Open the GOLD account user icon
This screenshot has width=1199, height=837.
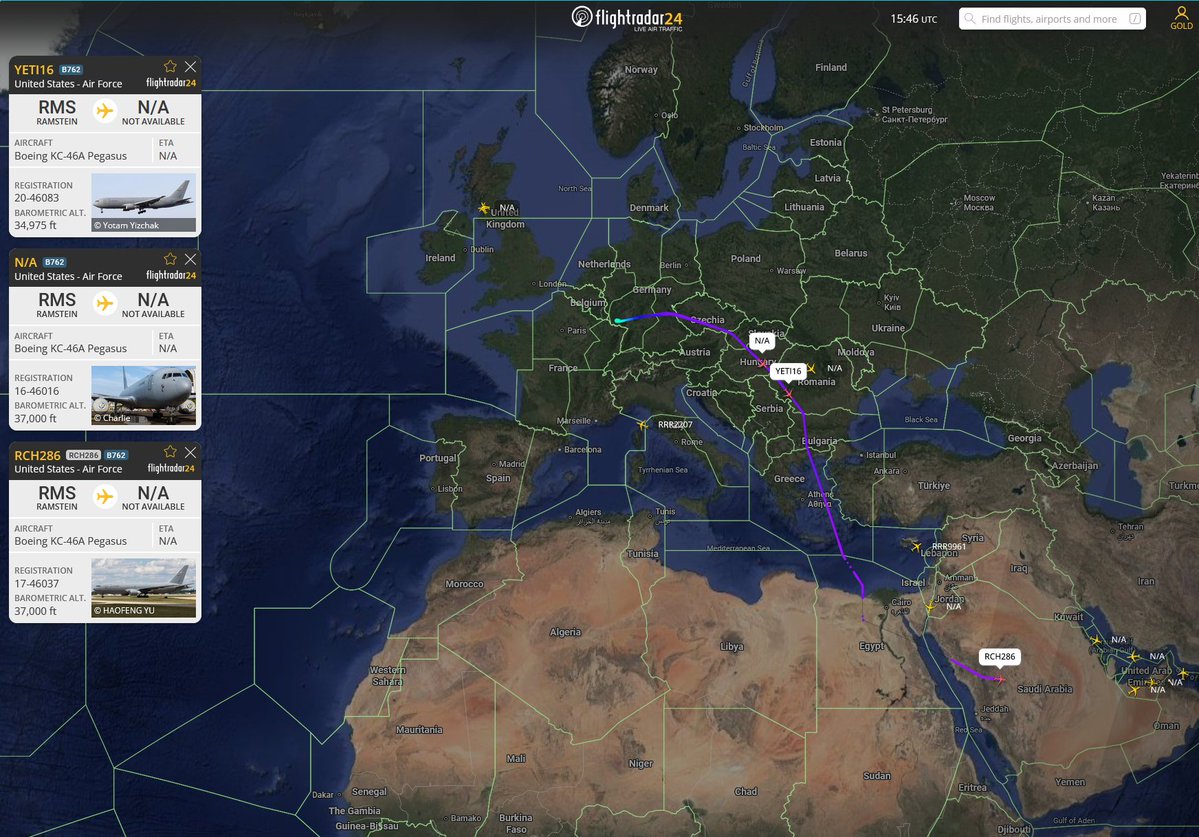click(1181, 17)
